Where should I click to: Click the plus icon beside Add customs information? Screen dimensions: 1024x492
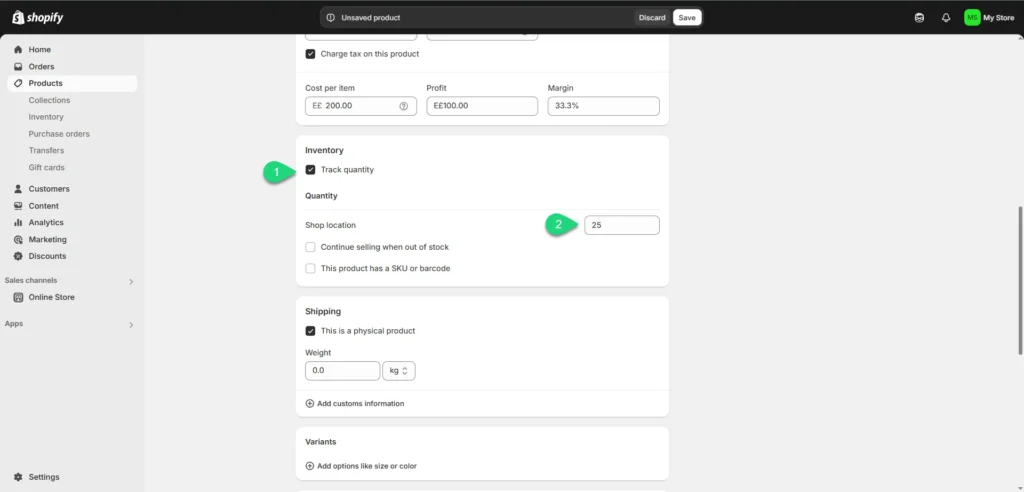click(x=310, y=404)
